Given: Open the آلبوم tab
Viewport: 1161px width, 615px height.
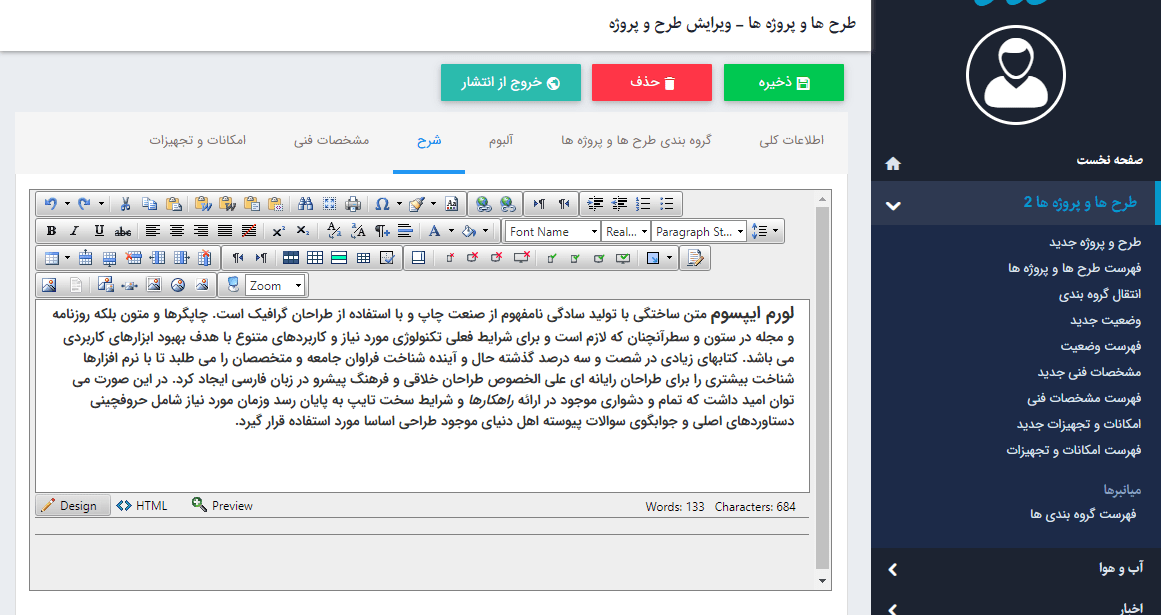Looking at the screenshot, I should (x=500, y=140).
